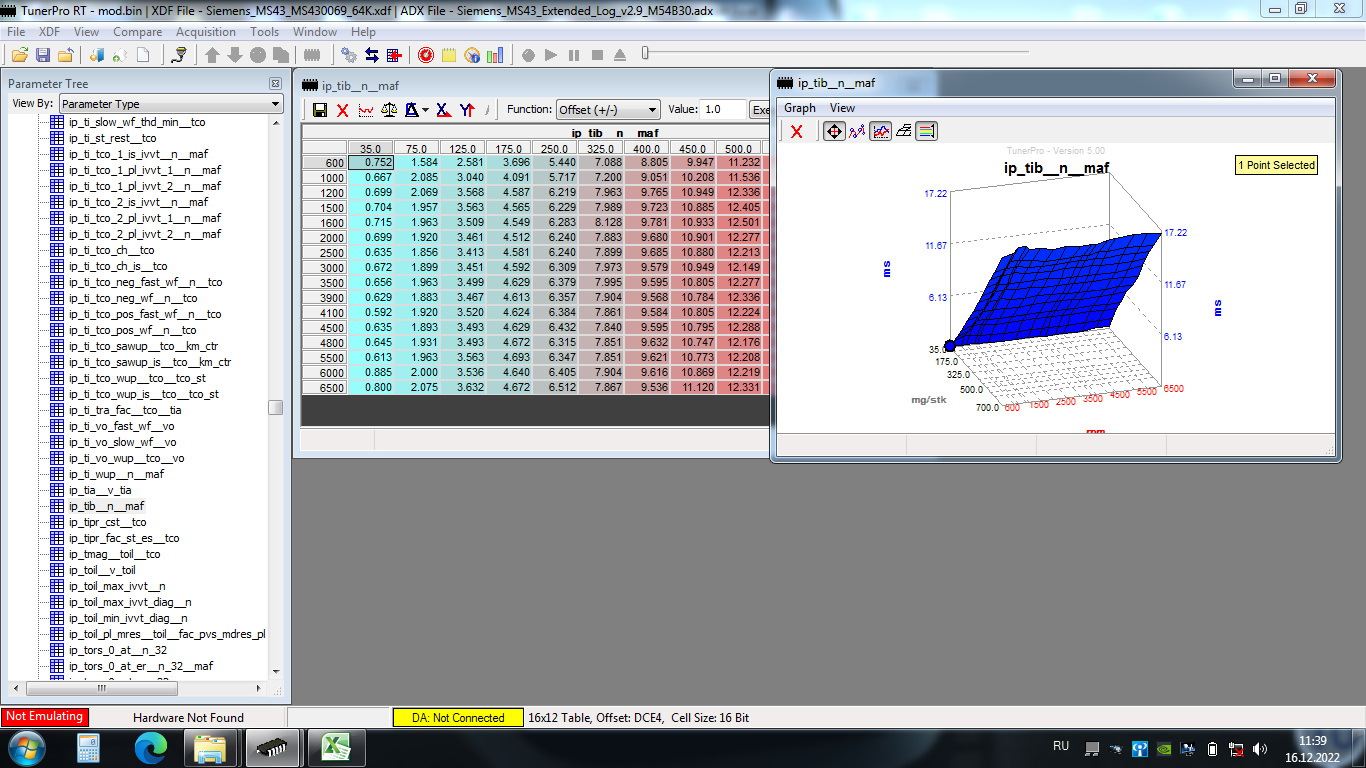
Task: Click the red X in the table editor toolbar
Action: [x=343, y=110]
